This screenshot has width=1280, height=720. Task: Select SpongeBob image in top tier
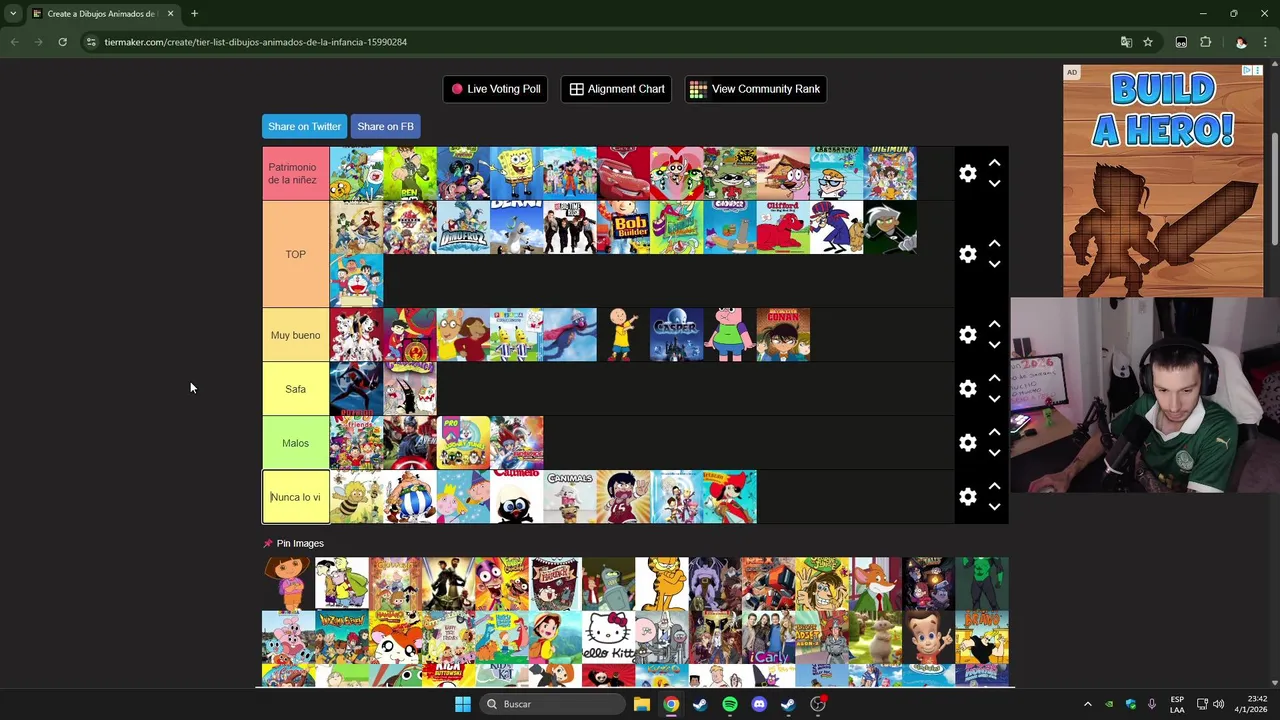516,174
